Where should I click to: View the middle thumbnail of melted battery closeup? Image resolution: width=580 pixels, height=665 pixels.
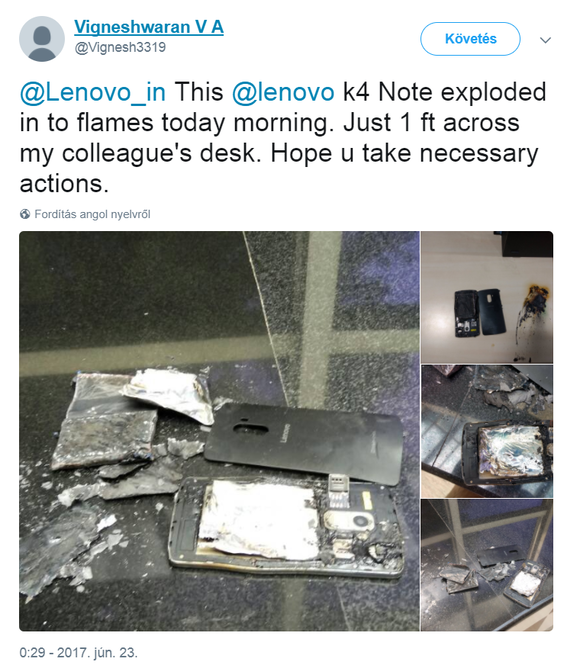point(487,431)
